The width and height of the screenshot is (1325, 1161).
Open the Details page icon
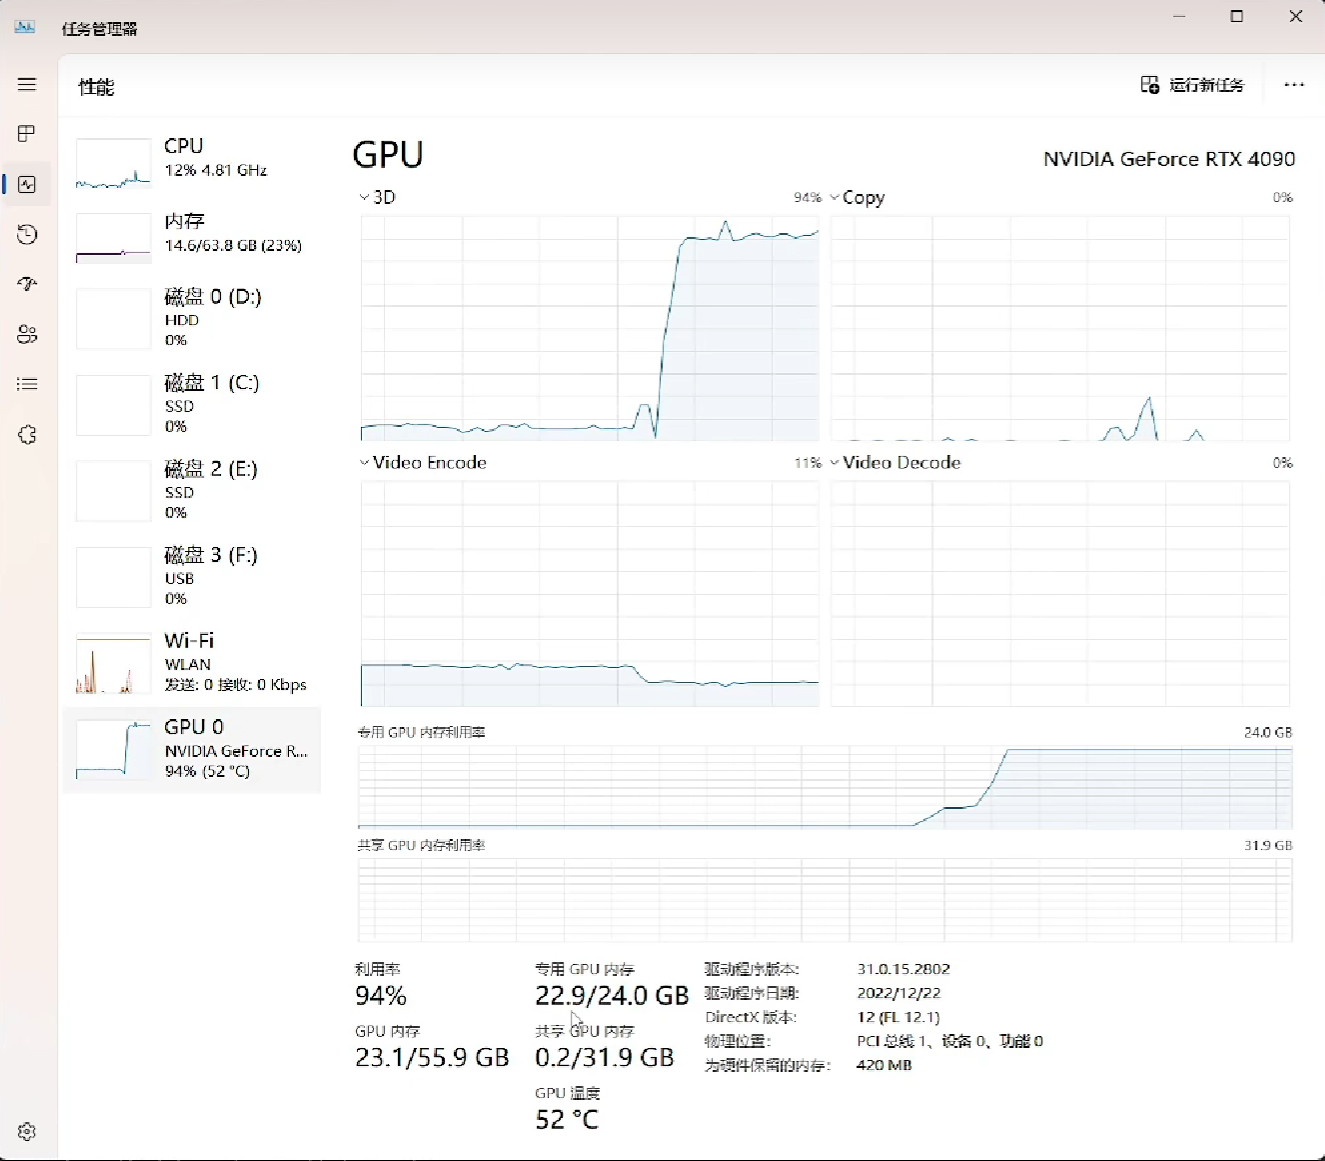click(x=27, y=384)
